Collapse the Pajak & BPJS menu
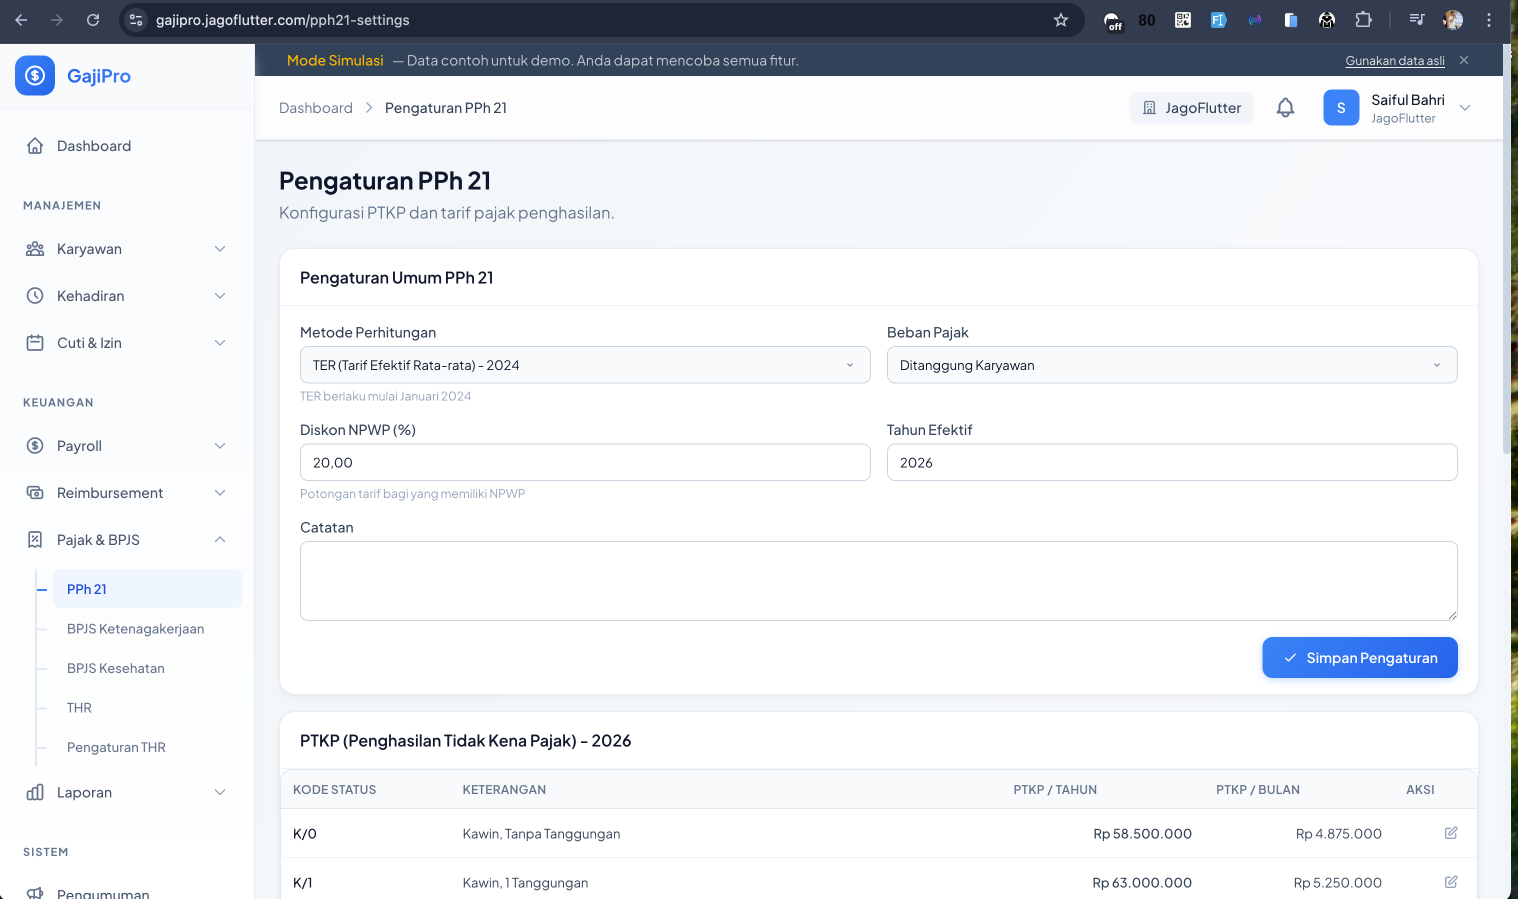This screenshot has width=1518, height=899. click(x=127, y=540)
